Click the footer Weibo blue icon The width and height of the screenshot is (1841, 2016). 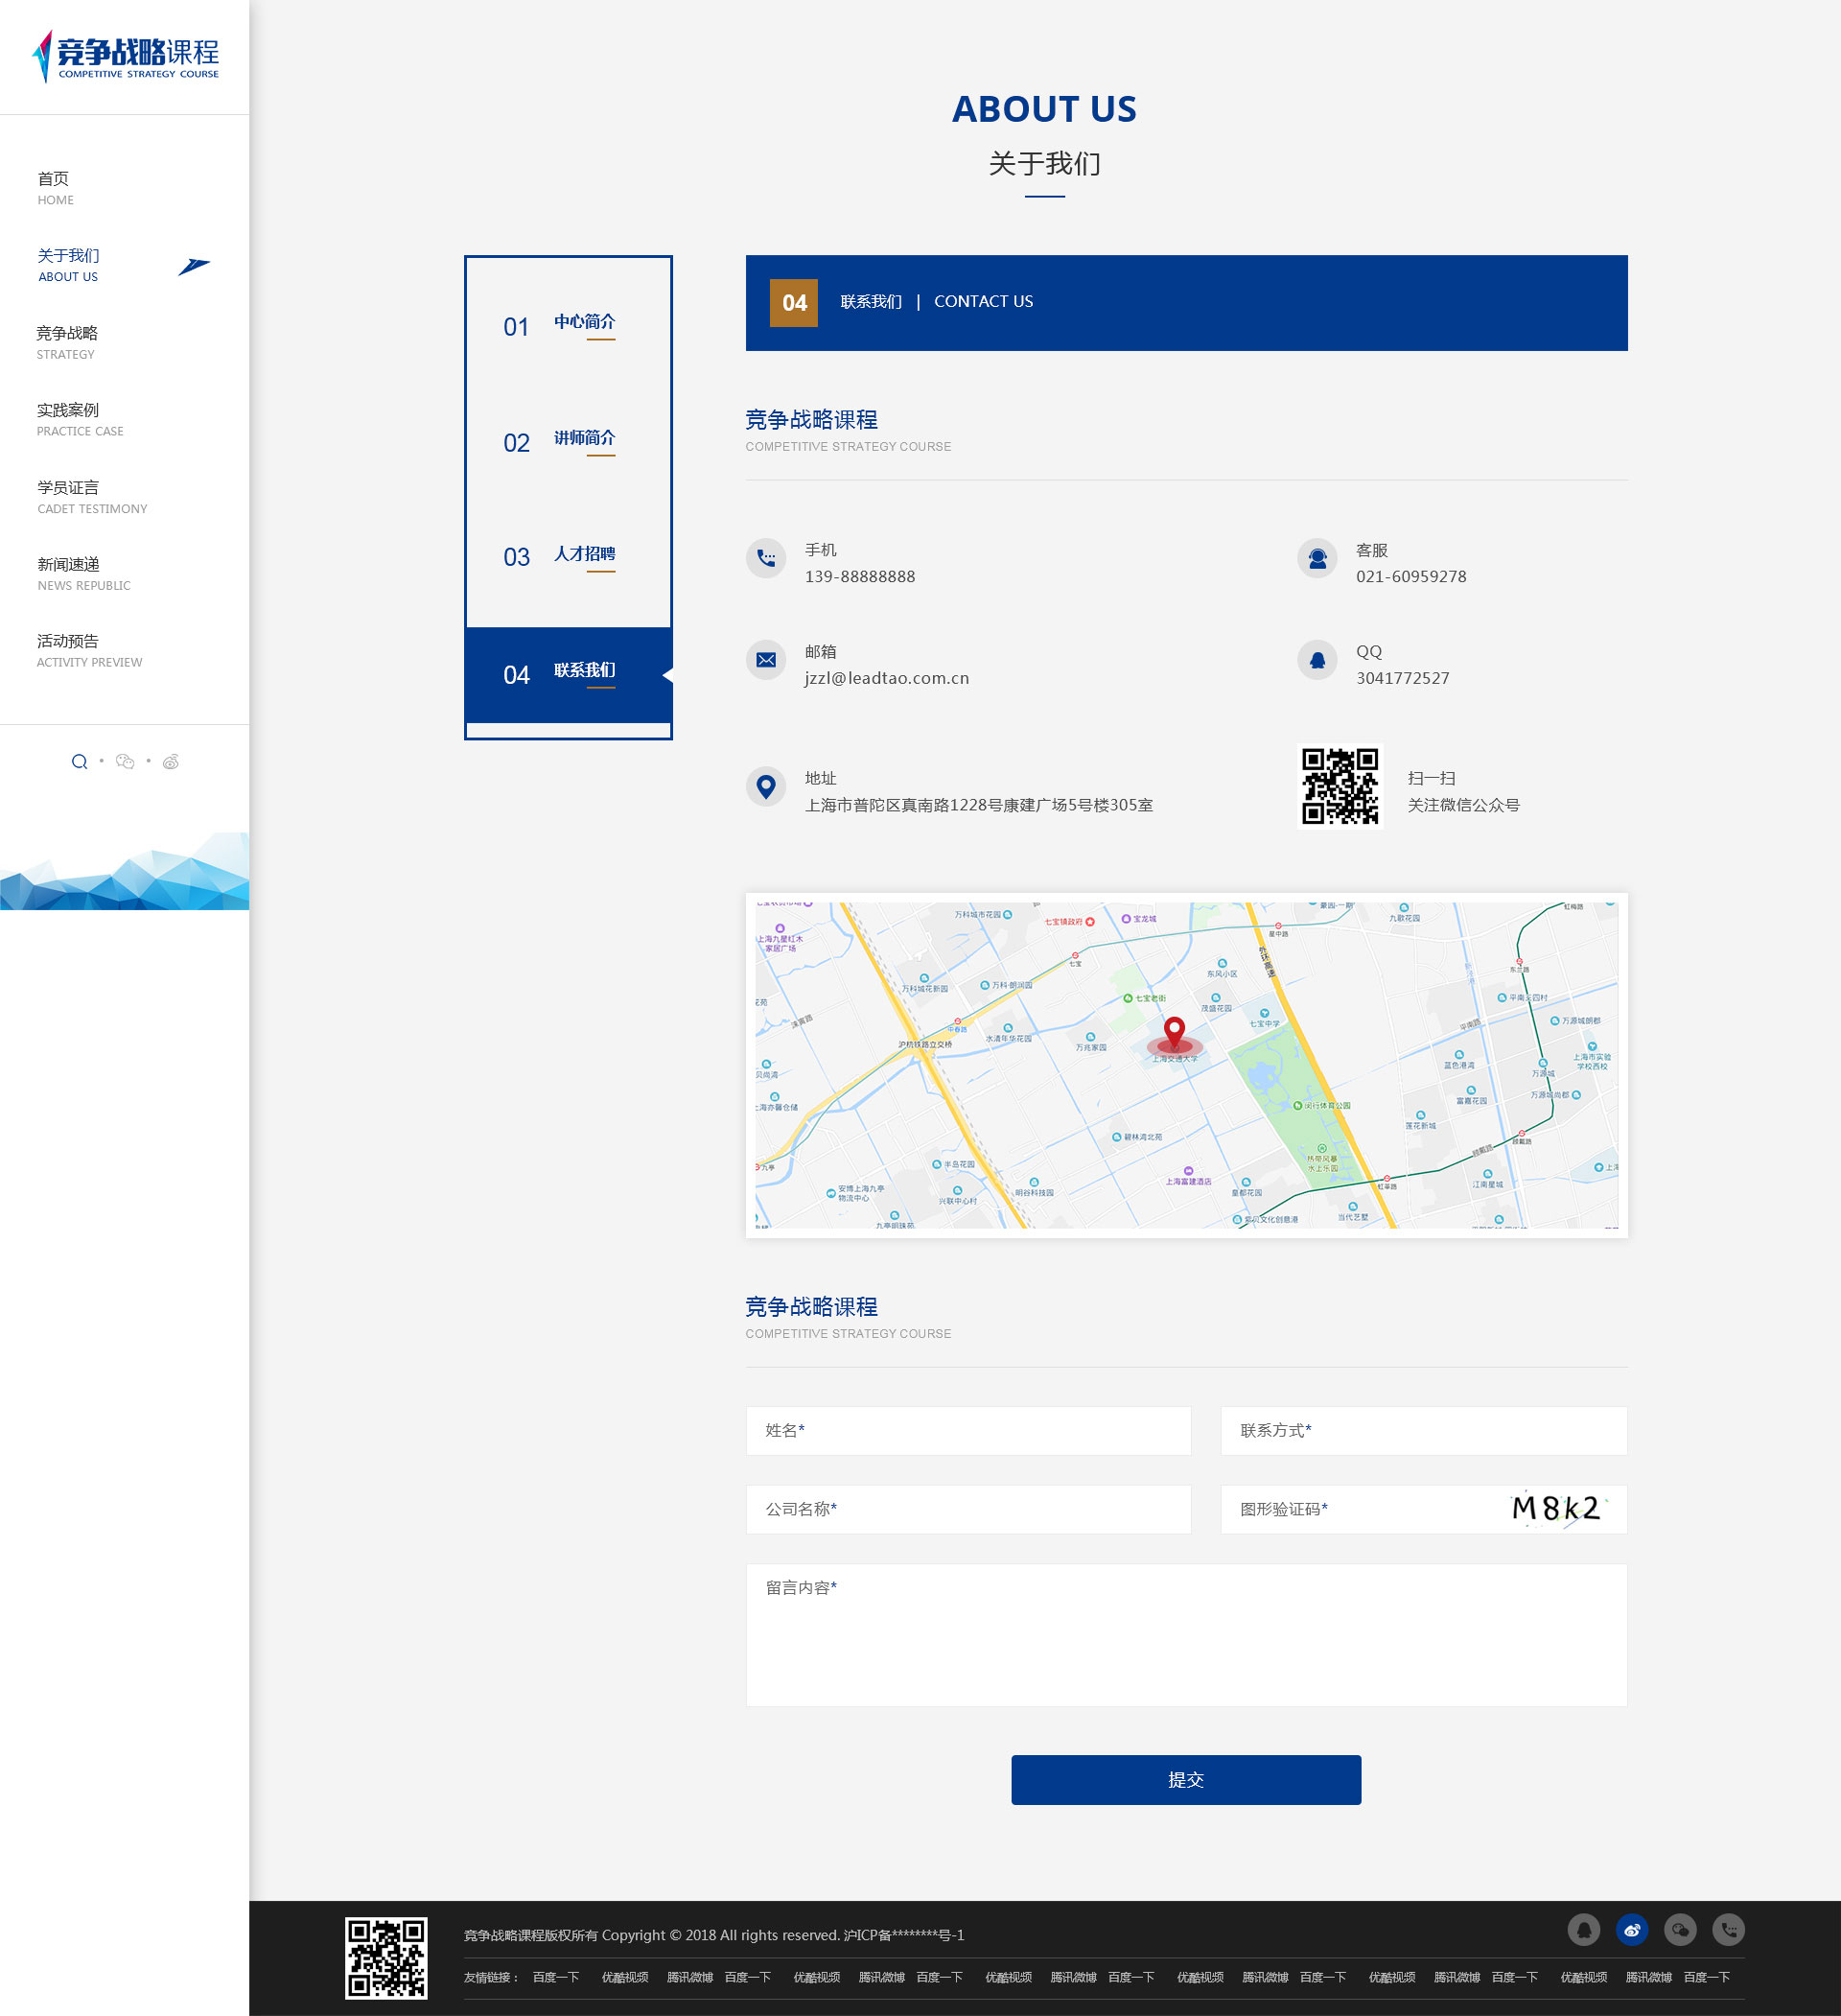(x=1631, y=1929)
